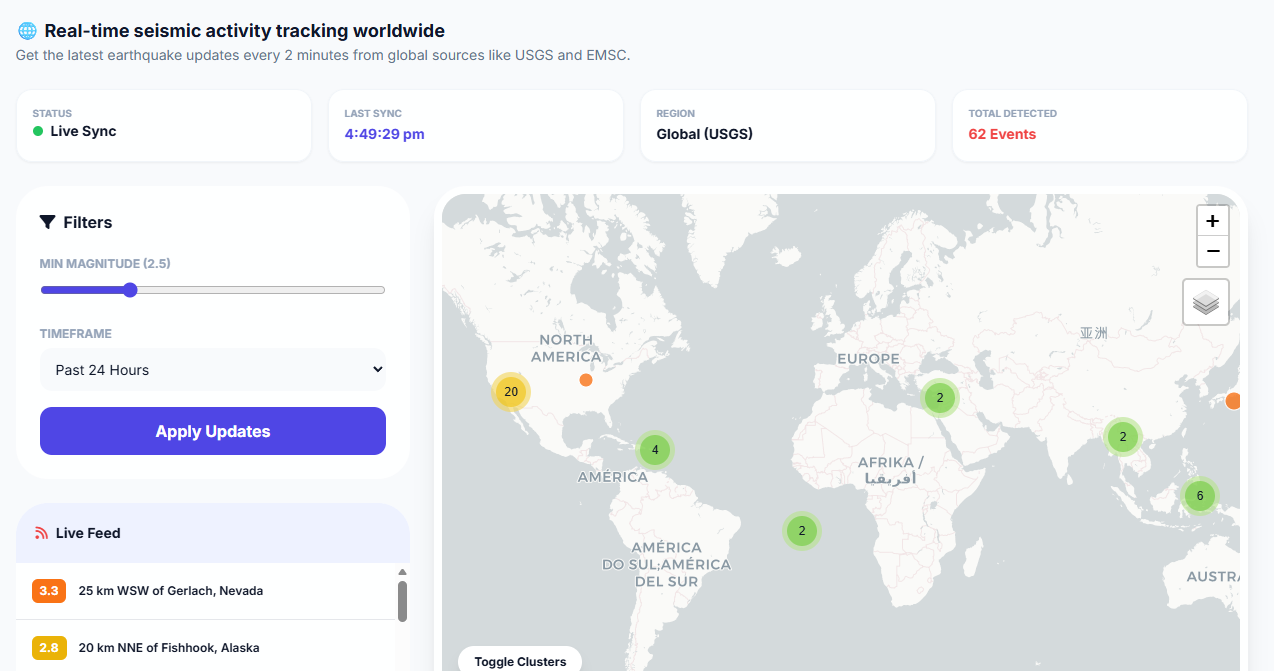Click Apply Updates button

(213, 432)
